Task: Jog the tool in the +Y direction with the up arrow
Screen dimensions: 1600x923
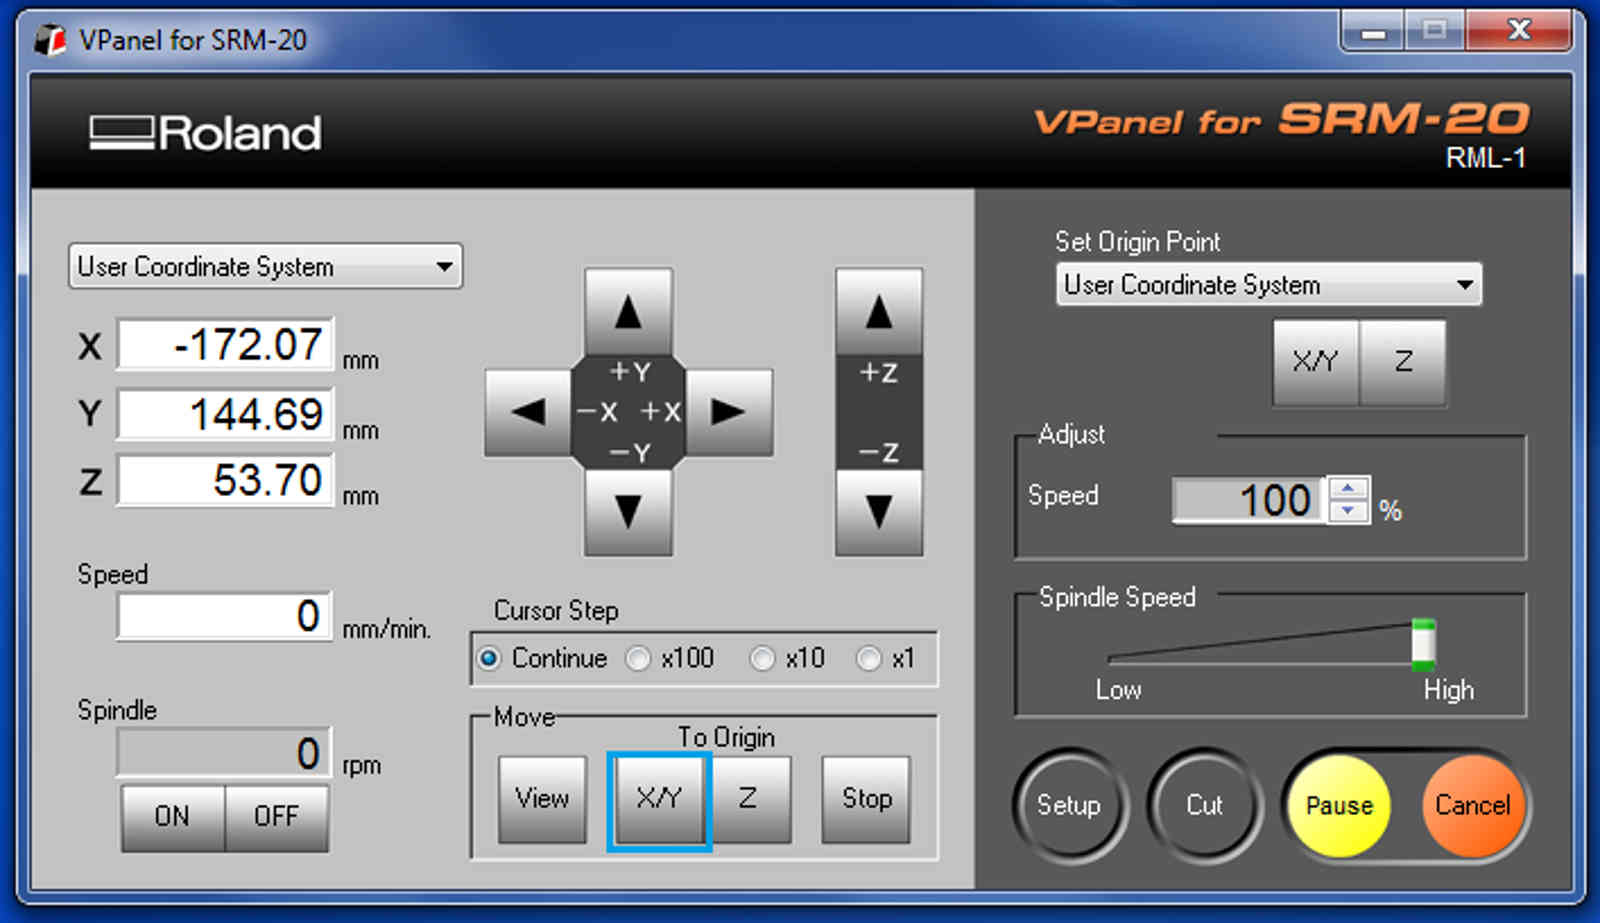Action: click(x=628, y=312)
